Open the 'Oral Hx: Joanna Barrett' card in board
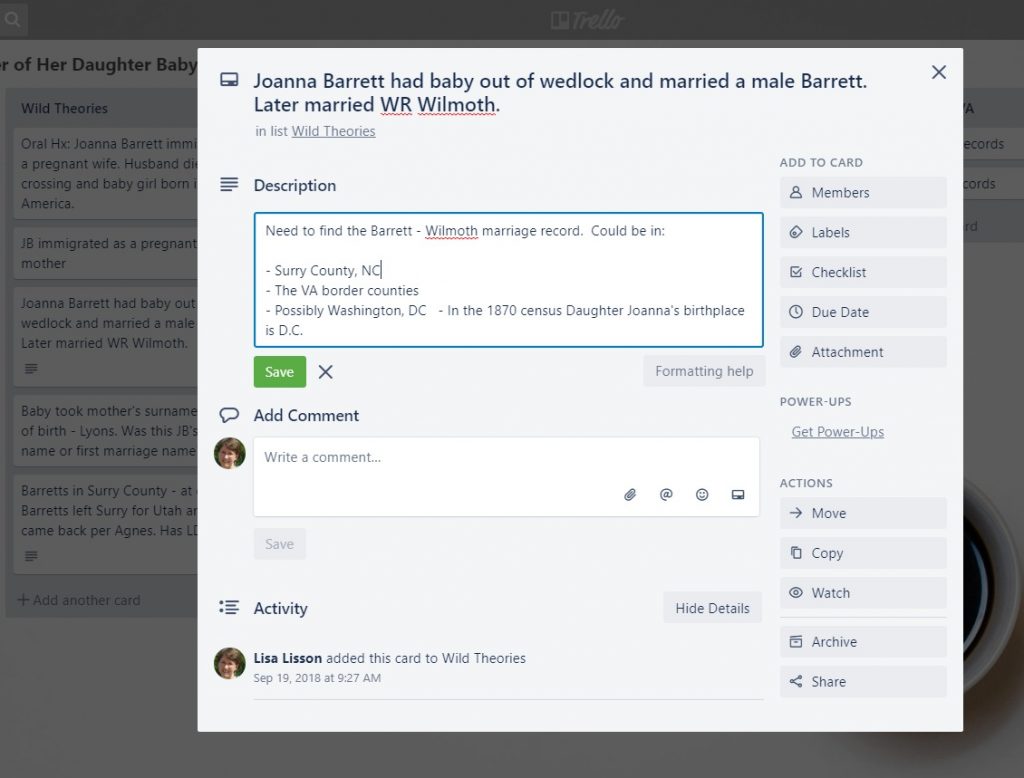The width and height of the screenshot is (1024, 778). (106, 174)
